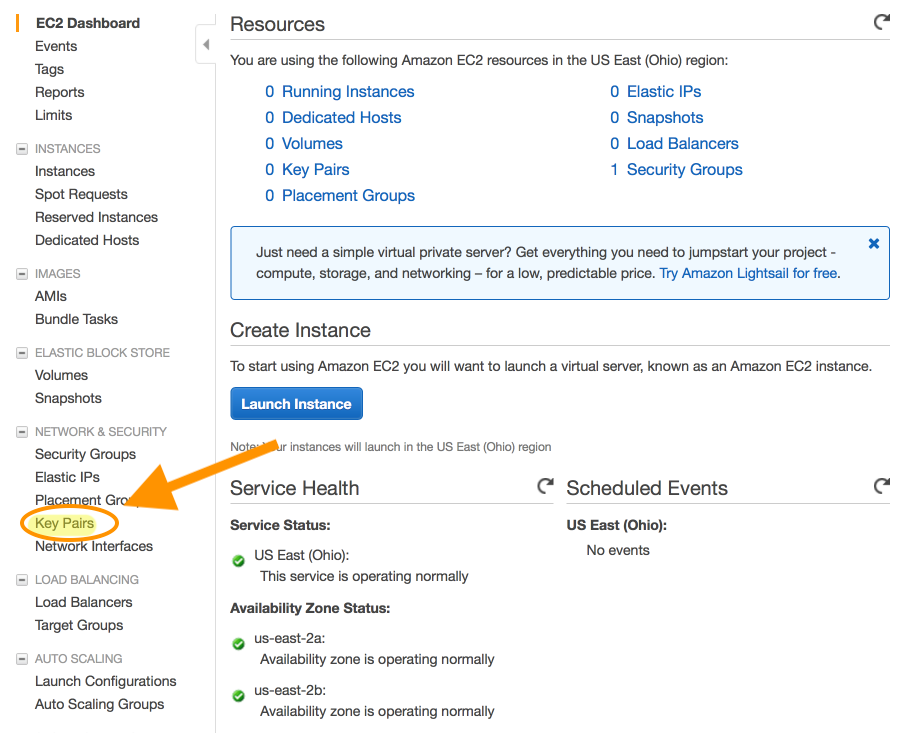Click the Launch Instance button
905x733 pixels.
coord(296,403)
